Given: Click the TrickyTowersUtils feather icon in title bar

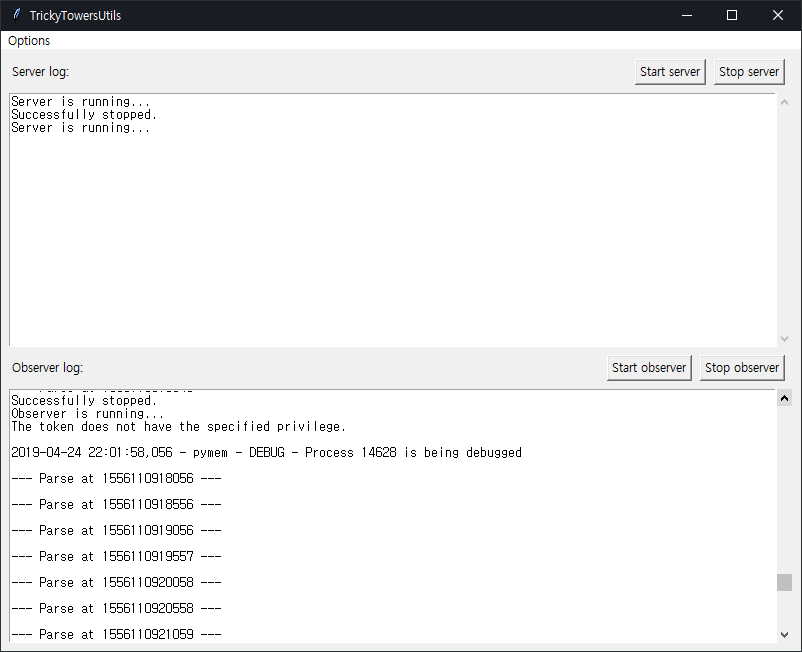Looking at the screenshot, I should click(x=17, y=15).
